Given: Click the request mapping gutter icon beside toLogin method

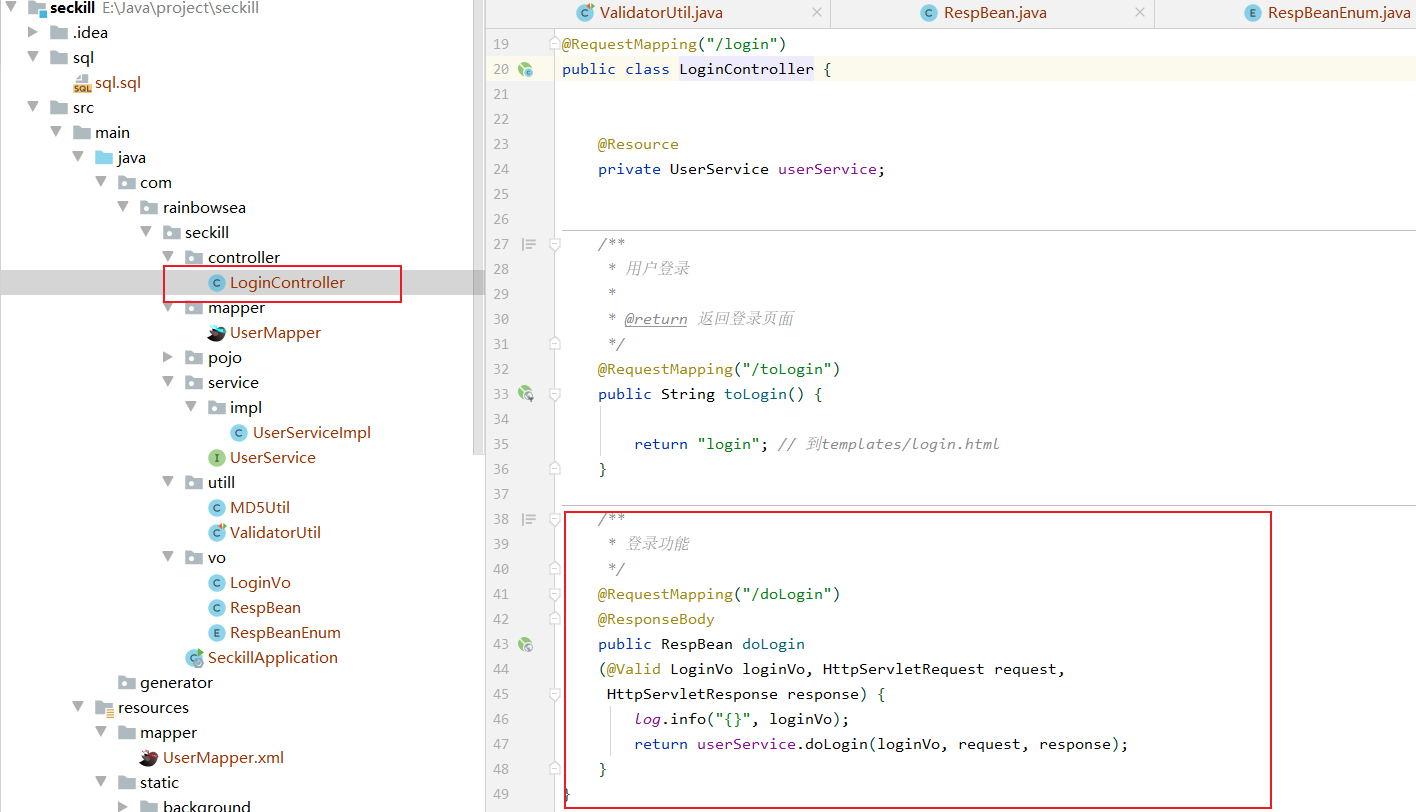Looking at the screenshot, I should click(525, 393).
